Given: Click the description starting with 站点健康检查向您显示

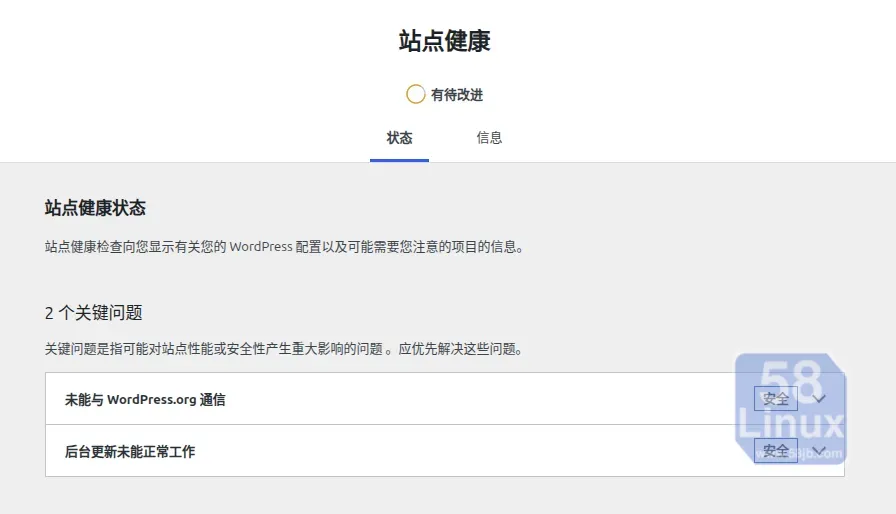Looking at the screenshot, I should coord(284,247).
